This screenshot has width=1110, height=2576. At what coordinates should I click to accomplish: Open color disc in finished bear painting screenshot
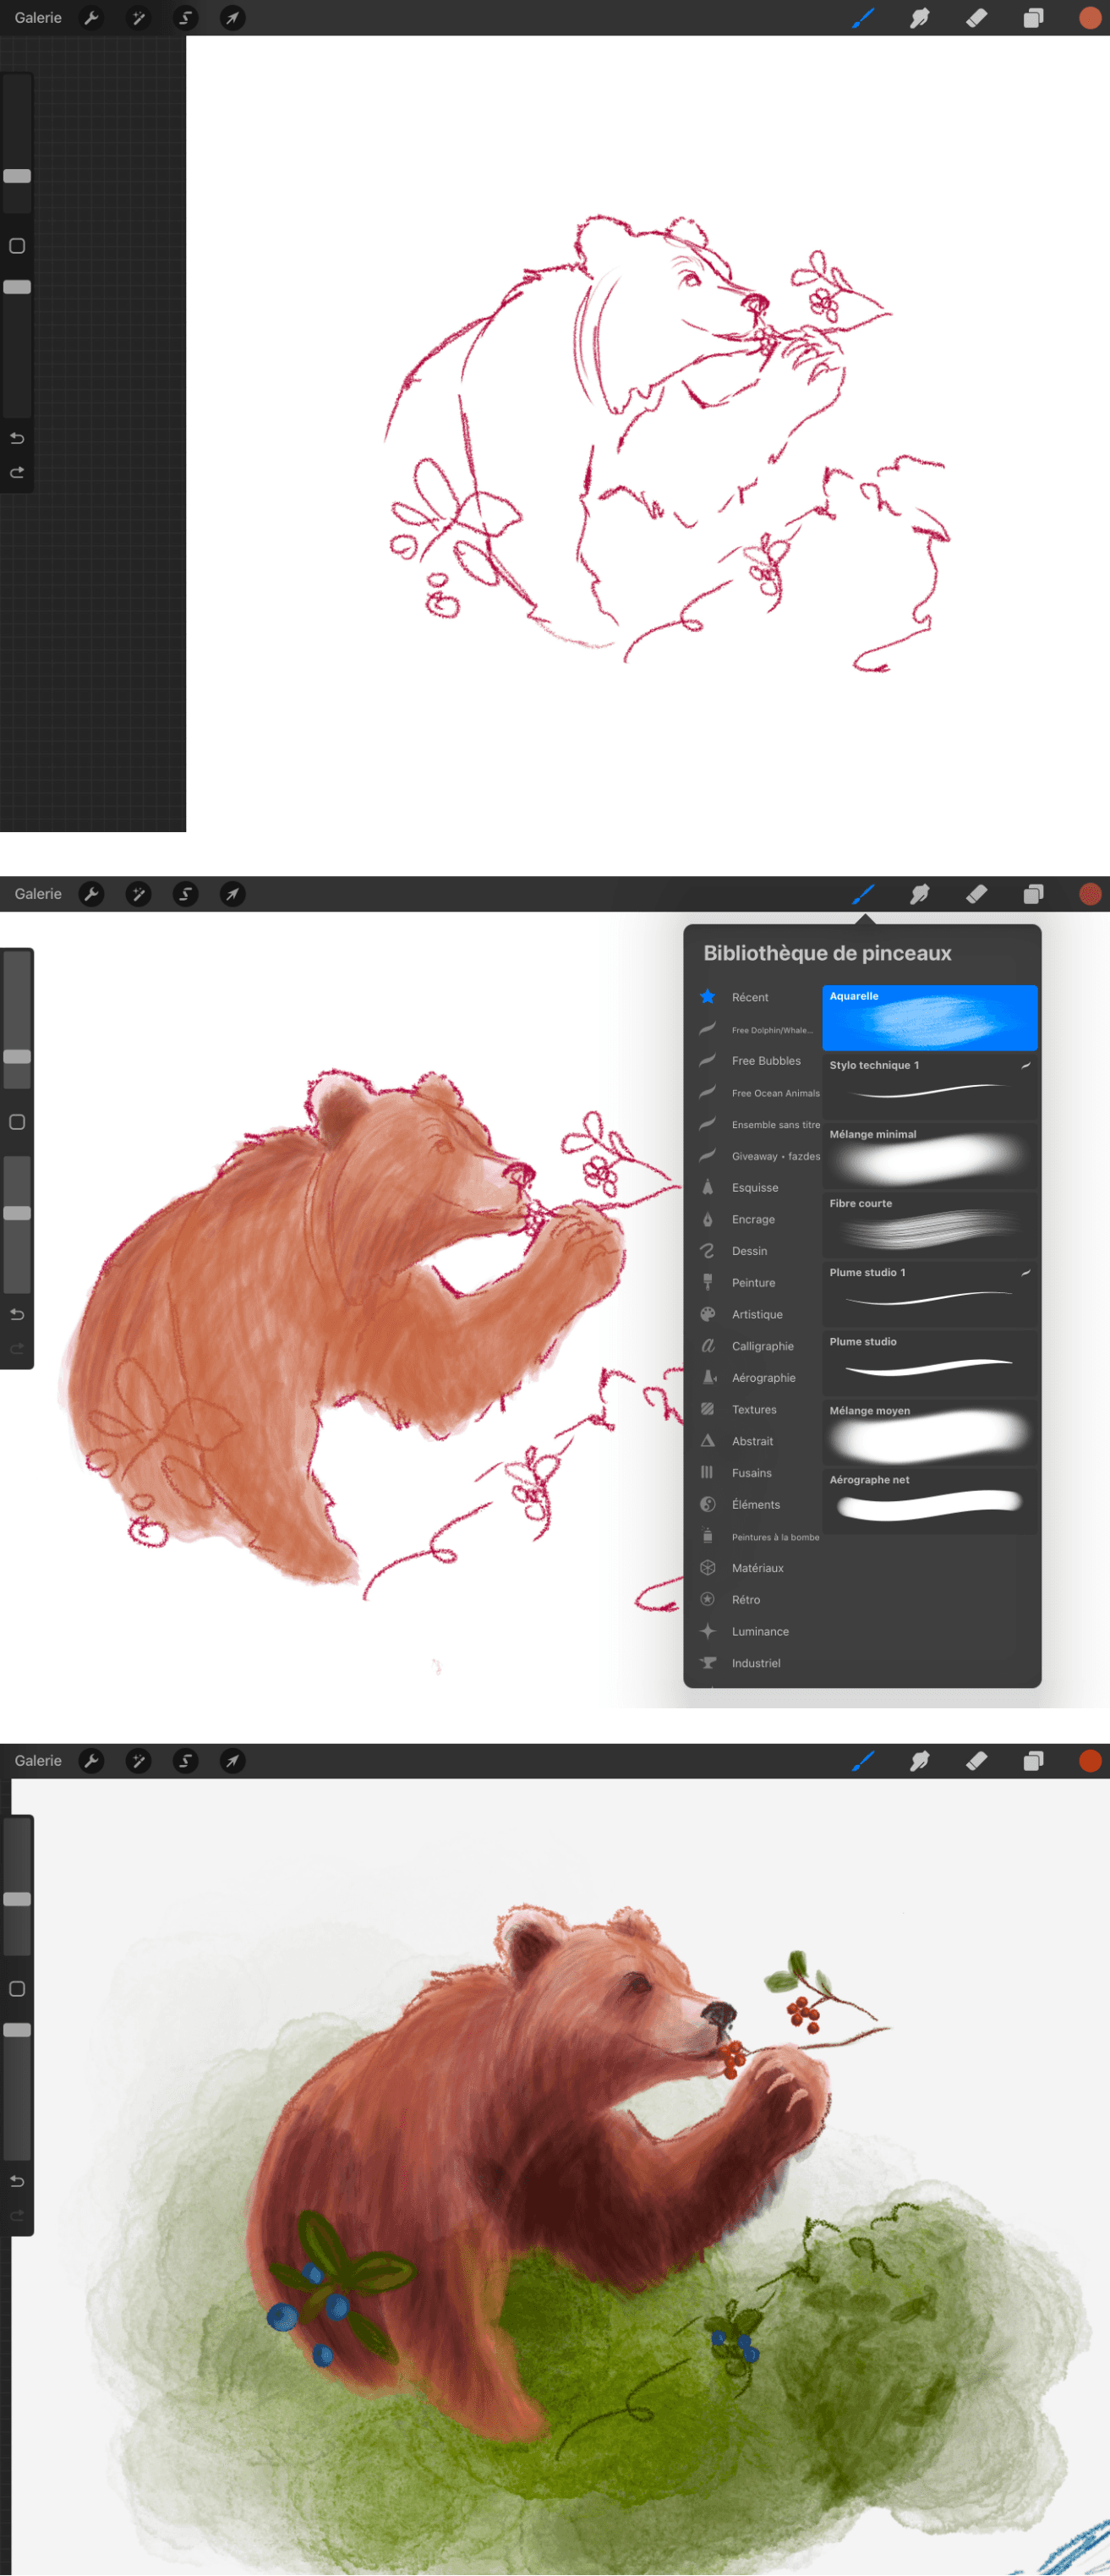click(x=1090, y=1761)
